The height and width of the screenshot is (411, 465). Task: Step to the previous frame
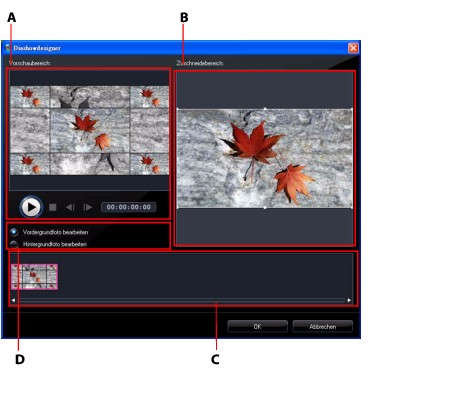pyautogui.click(x=70, y=207)
